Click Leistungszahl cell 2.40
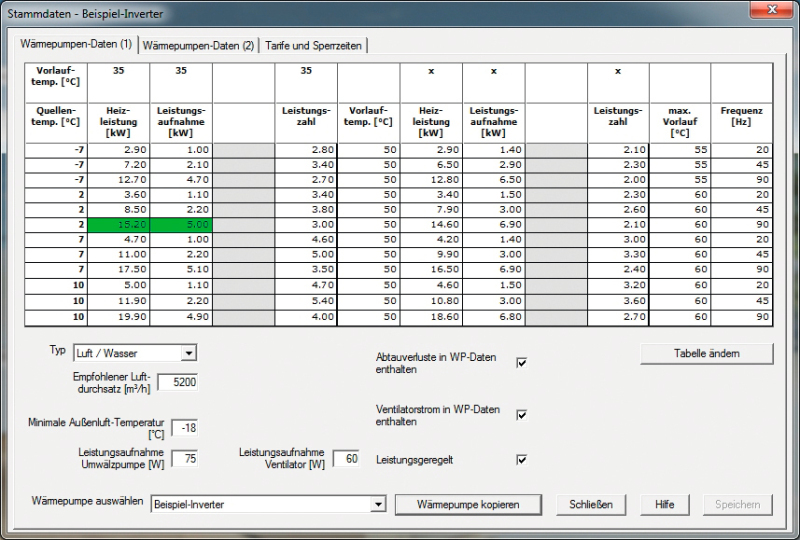Image resolution: width=800 pixels, height=540 pixels. click(x=618, y=269)
